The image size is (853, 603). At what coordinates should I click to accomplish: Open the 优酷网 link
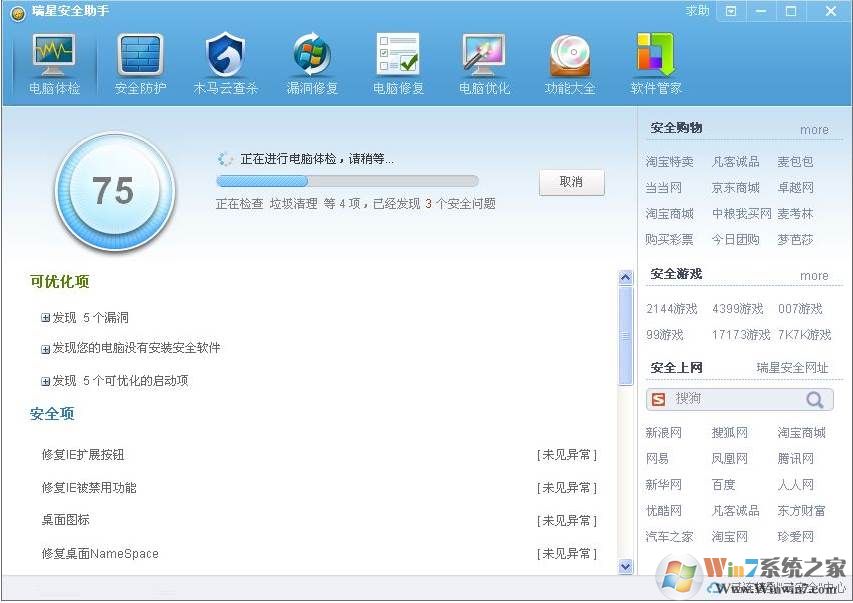(x=663, y=510)
